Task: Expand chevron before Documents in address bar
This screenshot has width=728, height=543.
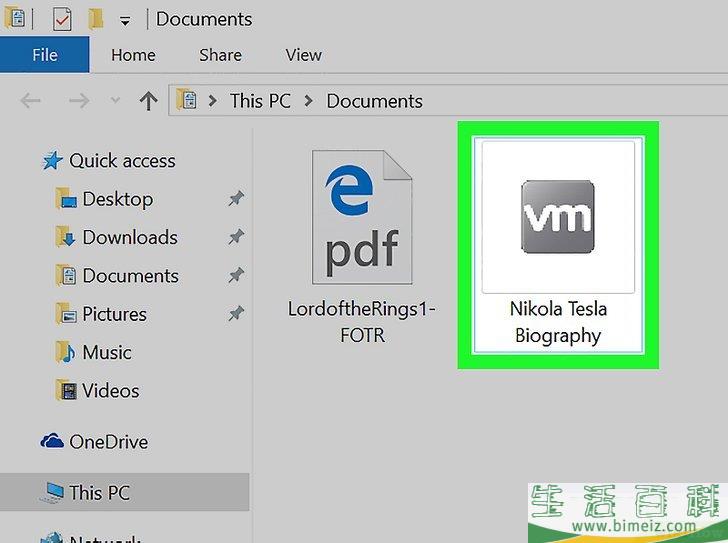Action: point(308,101)
